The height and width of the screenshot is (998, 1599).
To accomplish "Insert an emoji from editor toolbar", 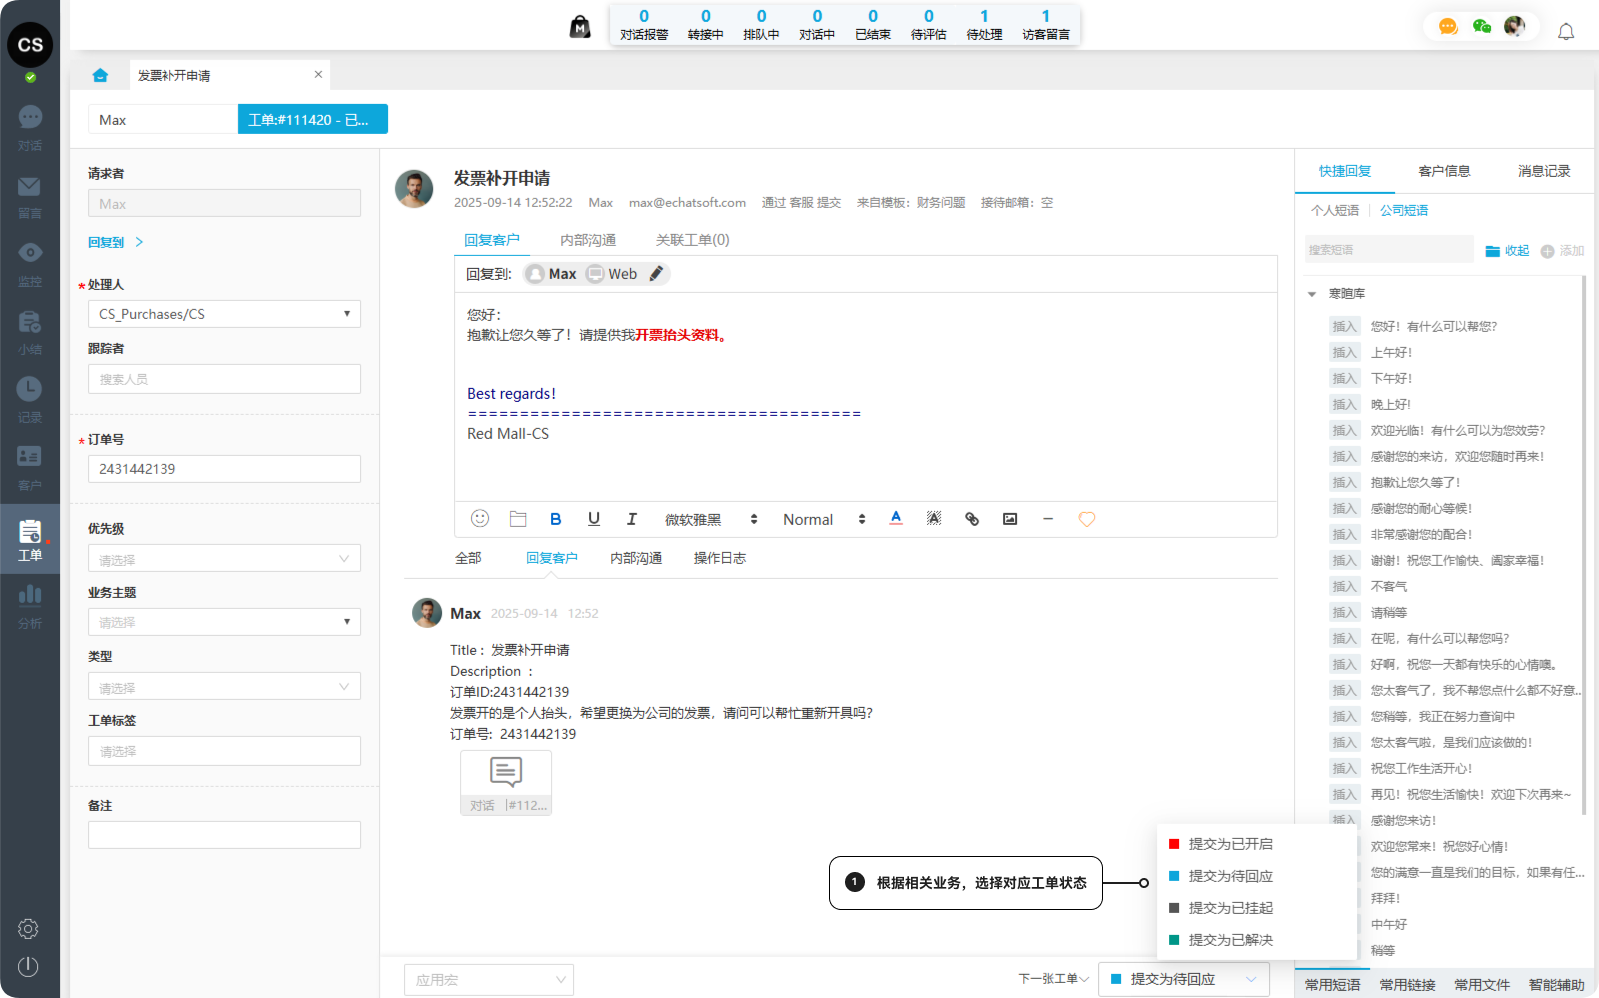I will 480,519.
